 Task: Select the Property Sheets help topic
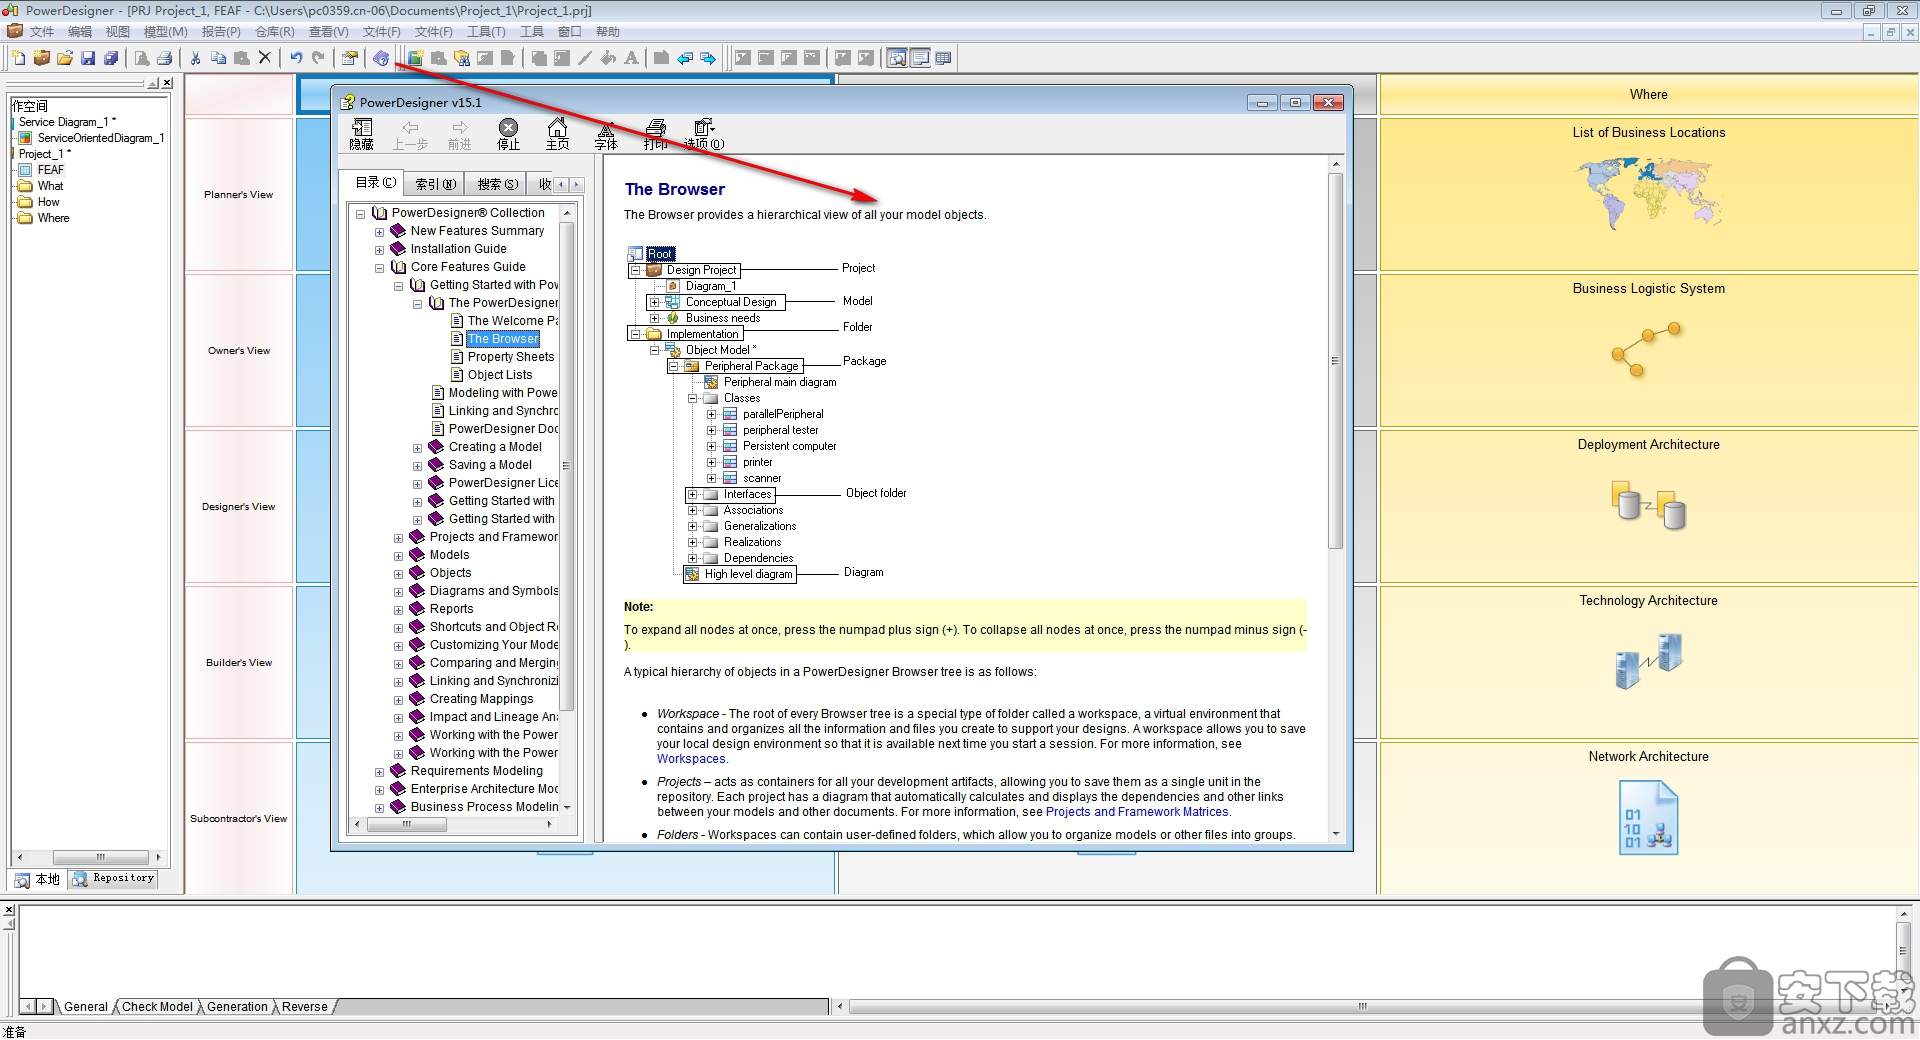pos(510,357)
